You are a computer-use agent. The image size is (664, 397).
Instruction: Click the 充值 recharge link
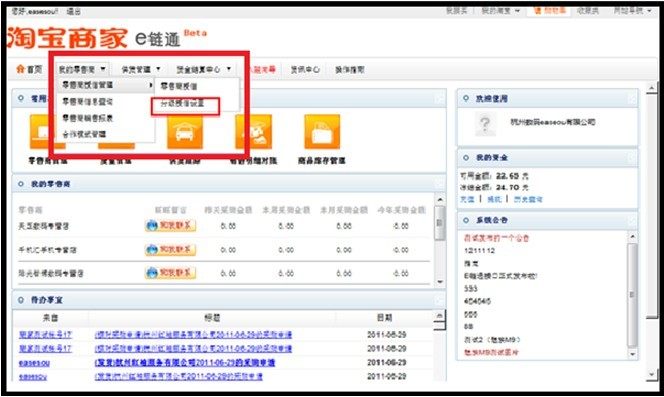tap(468, 199)
